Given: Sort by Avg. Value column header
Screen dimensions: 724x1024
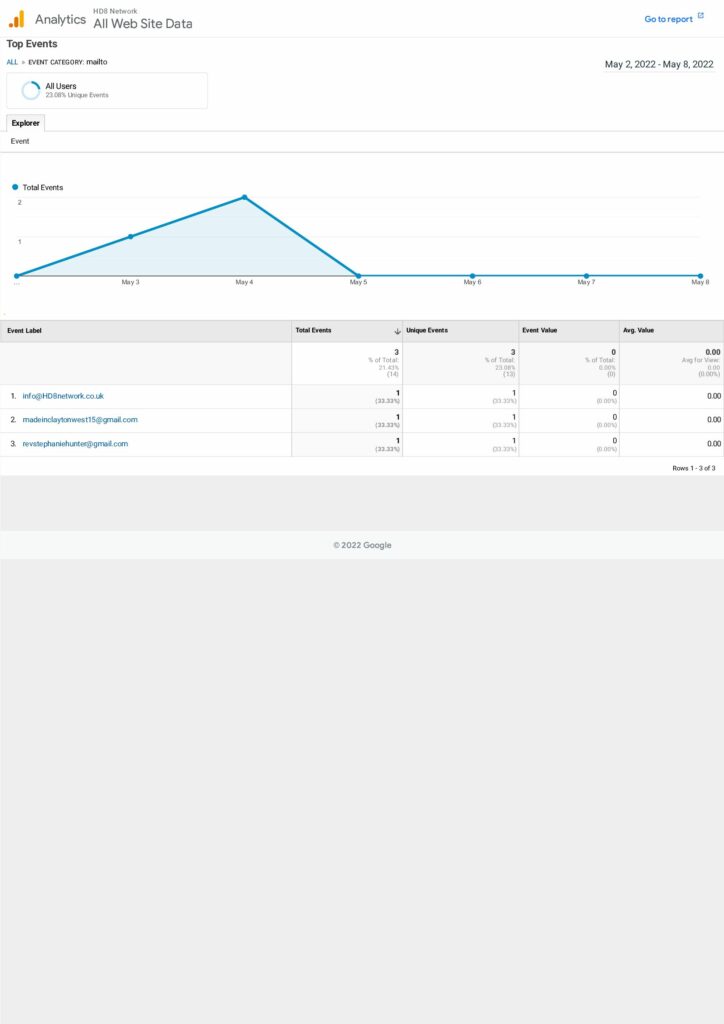Looking at the screenshot, I should (640, 330).
